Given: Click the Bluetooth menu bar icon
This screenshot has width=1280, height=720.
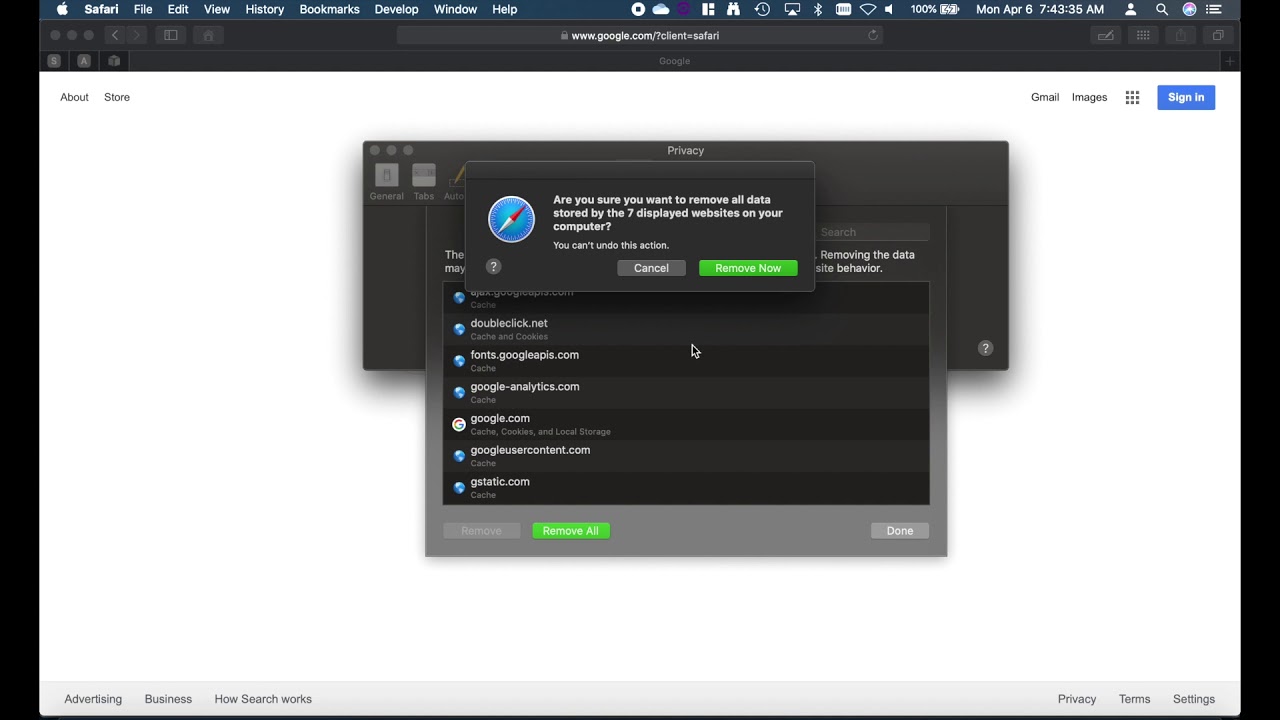Looking at the screenshot, I should pyautogui.click(x=817, y=9).
